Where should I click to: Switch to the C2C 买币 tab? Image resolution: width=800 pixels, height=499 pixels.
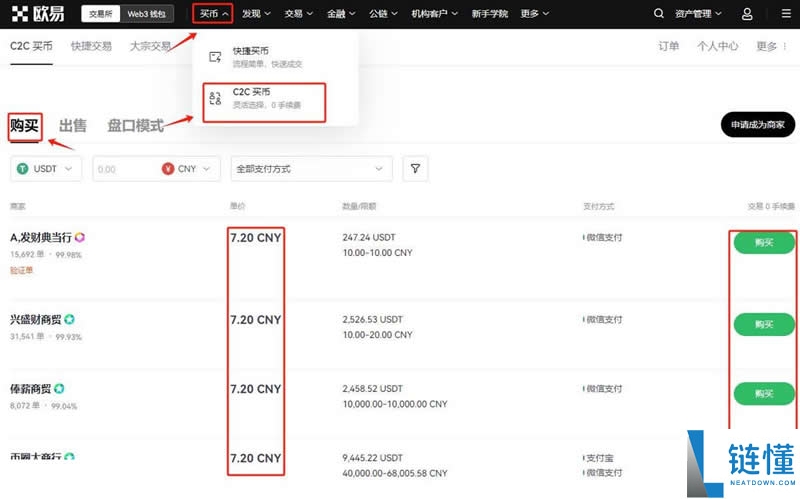coord(31,46)
